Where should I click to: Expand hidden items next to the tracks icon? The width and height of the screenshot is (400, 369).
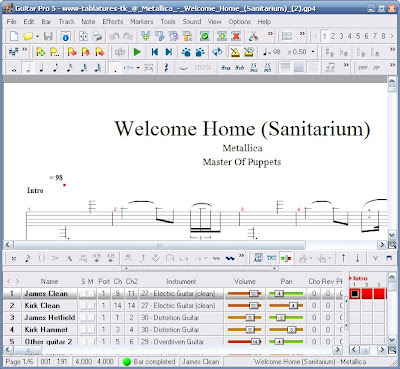24,50
